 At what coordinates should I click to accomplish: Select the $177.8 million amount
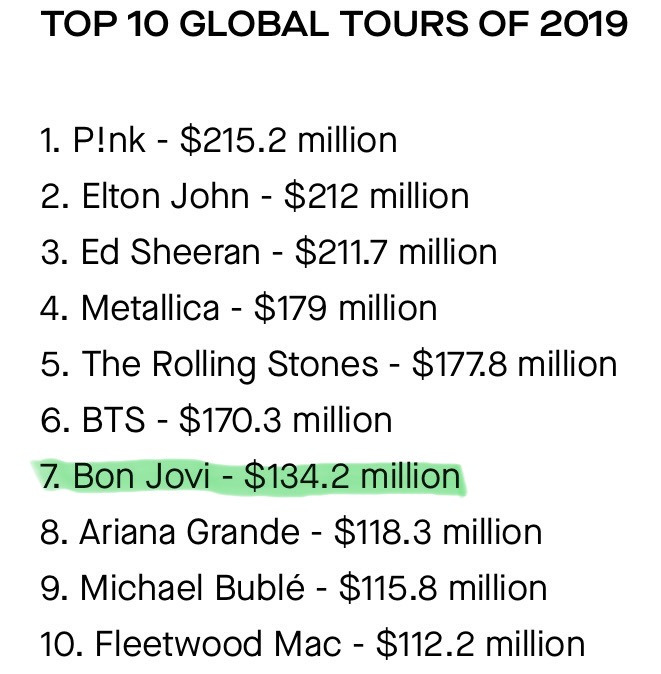pos(514,363)
